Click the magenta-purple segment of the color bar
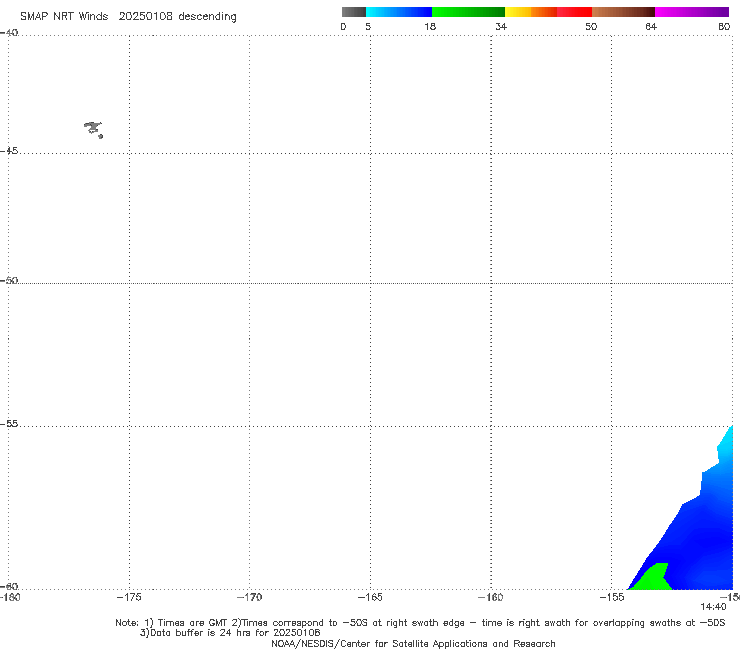The image size is (740, 650). (692, 12)
